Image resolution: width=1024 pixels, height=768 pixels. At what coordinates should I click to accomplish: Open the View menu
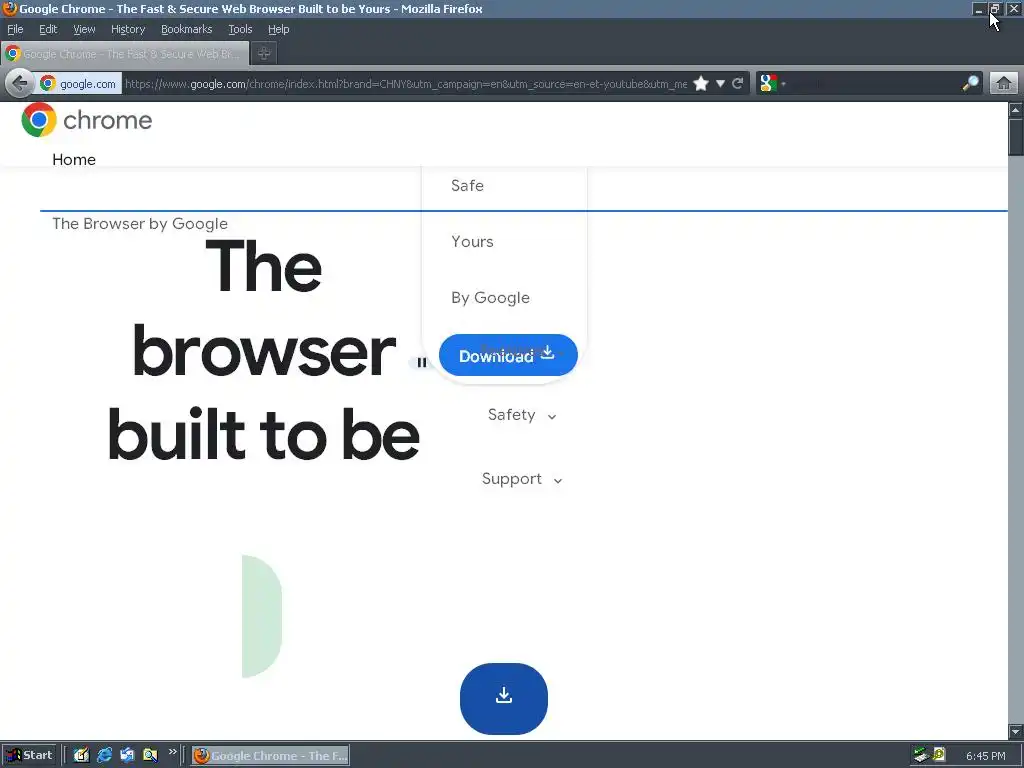tap(84, 29)
